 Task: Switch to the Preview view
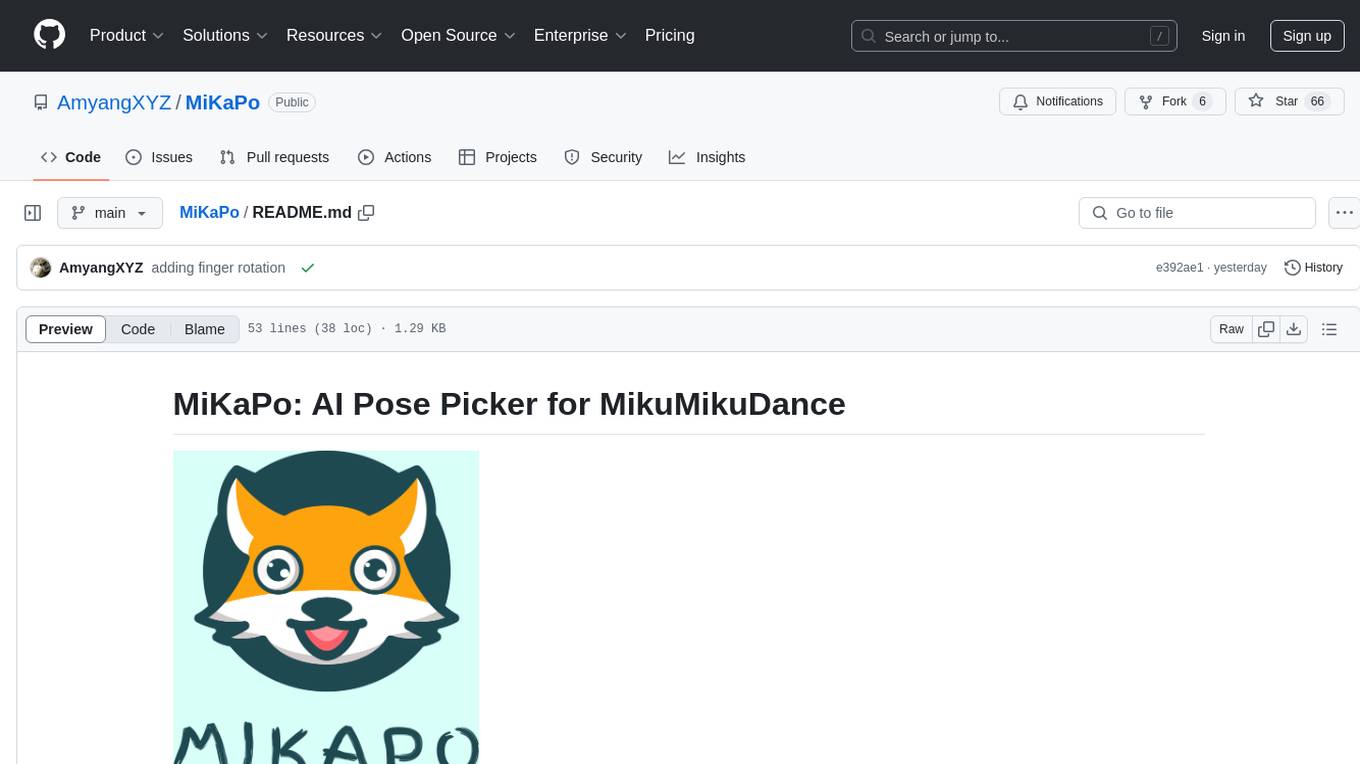click(66, 329)
